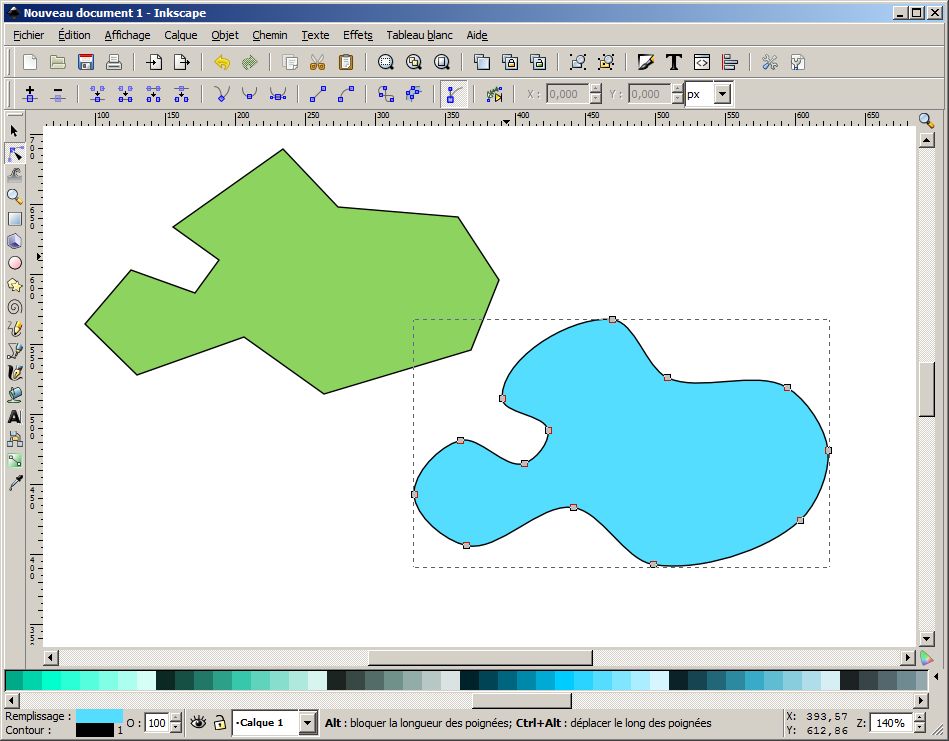Open the px units dropdown
This screenshot has width=949, height=741.
pos(723,94)
